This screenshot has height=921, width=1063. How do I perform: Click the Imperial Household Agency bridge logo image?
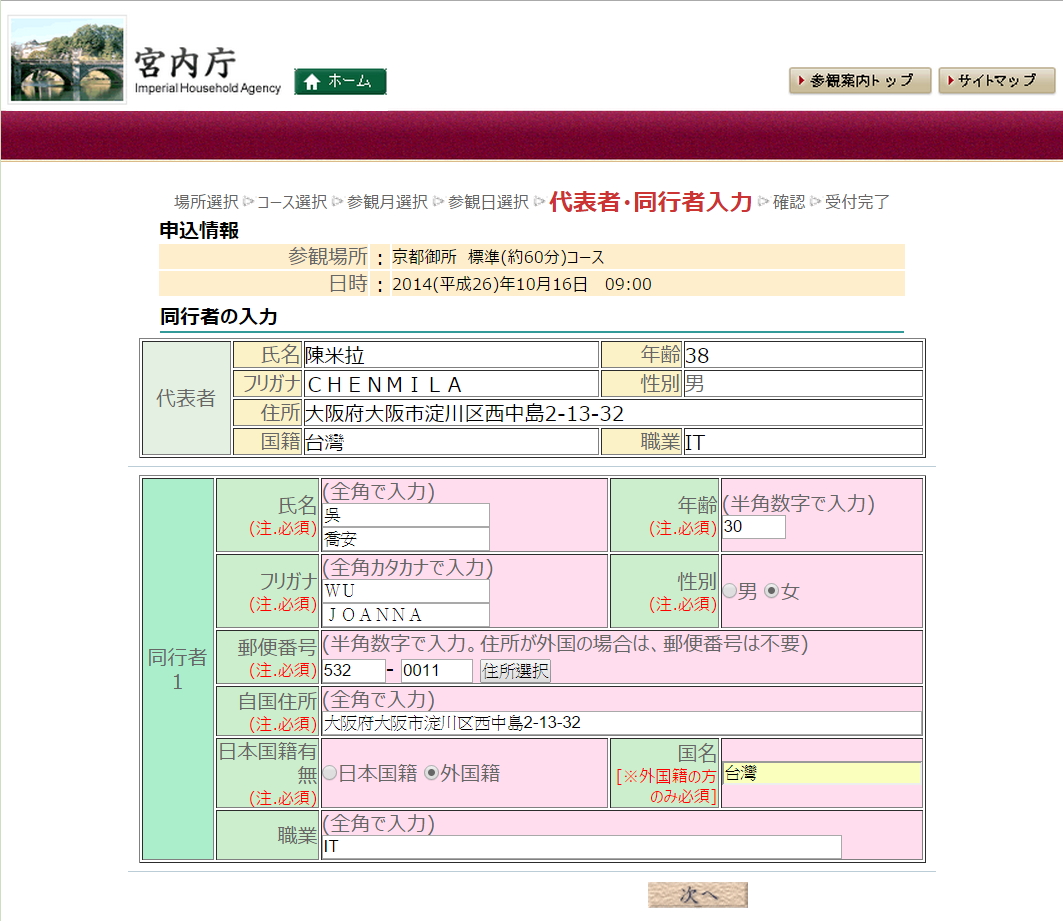click(68, 60)
